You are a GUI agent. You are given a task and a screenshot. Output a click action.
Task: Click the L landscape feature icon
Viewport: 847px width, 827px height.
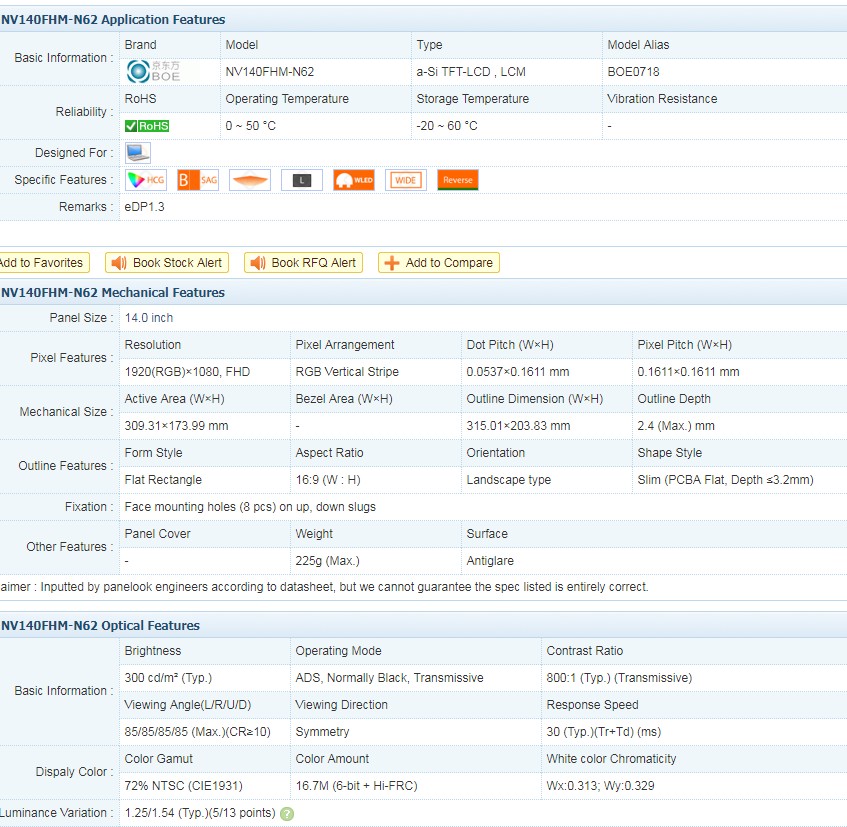(302, 180)
